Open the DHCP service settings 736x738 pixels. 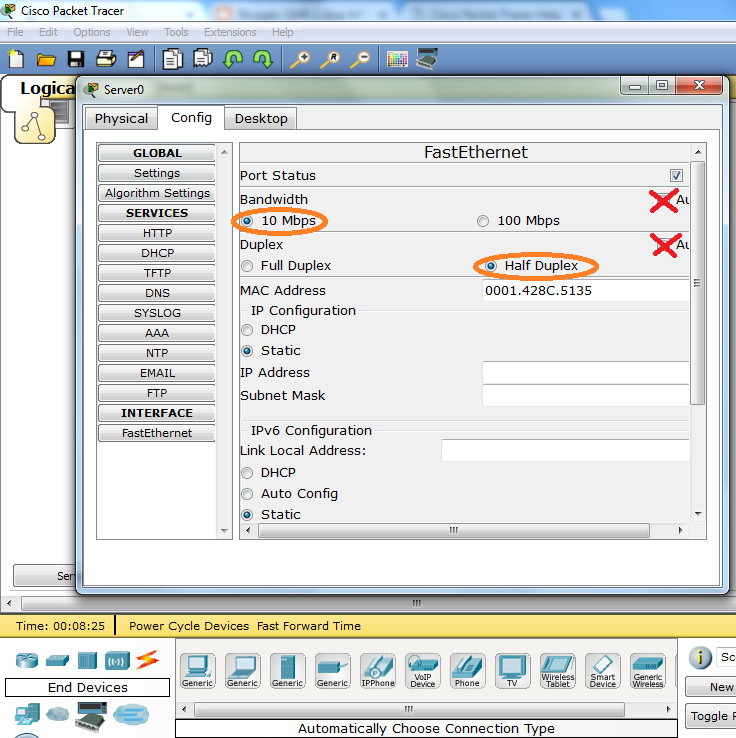(x=157, y=253)
